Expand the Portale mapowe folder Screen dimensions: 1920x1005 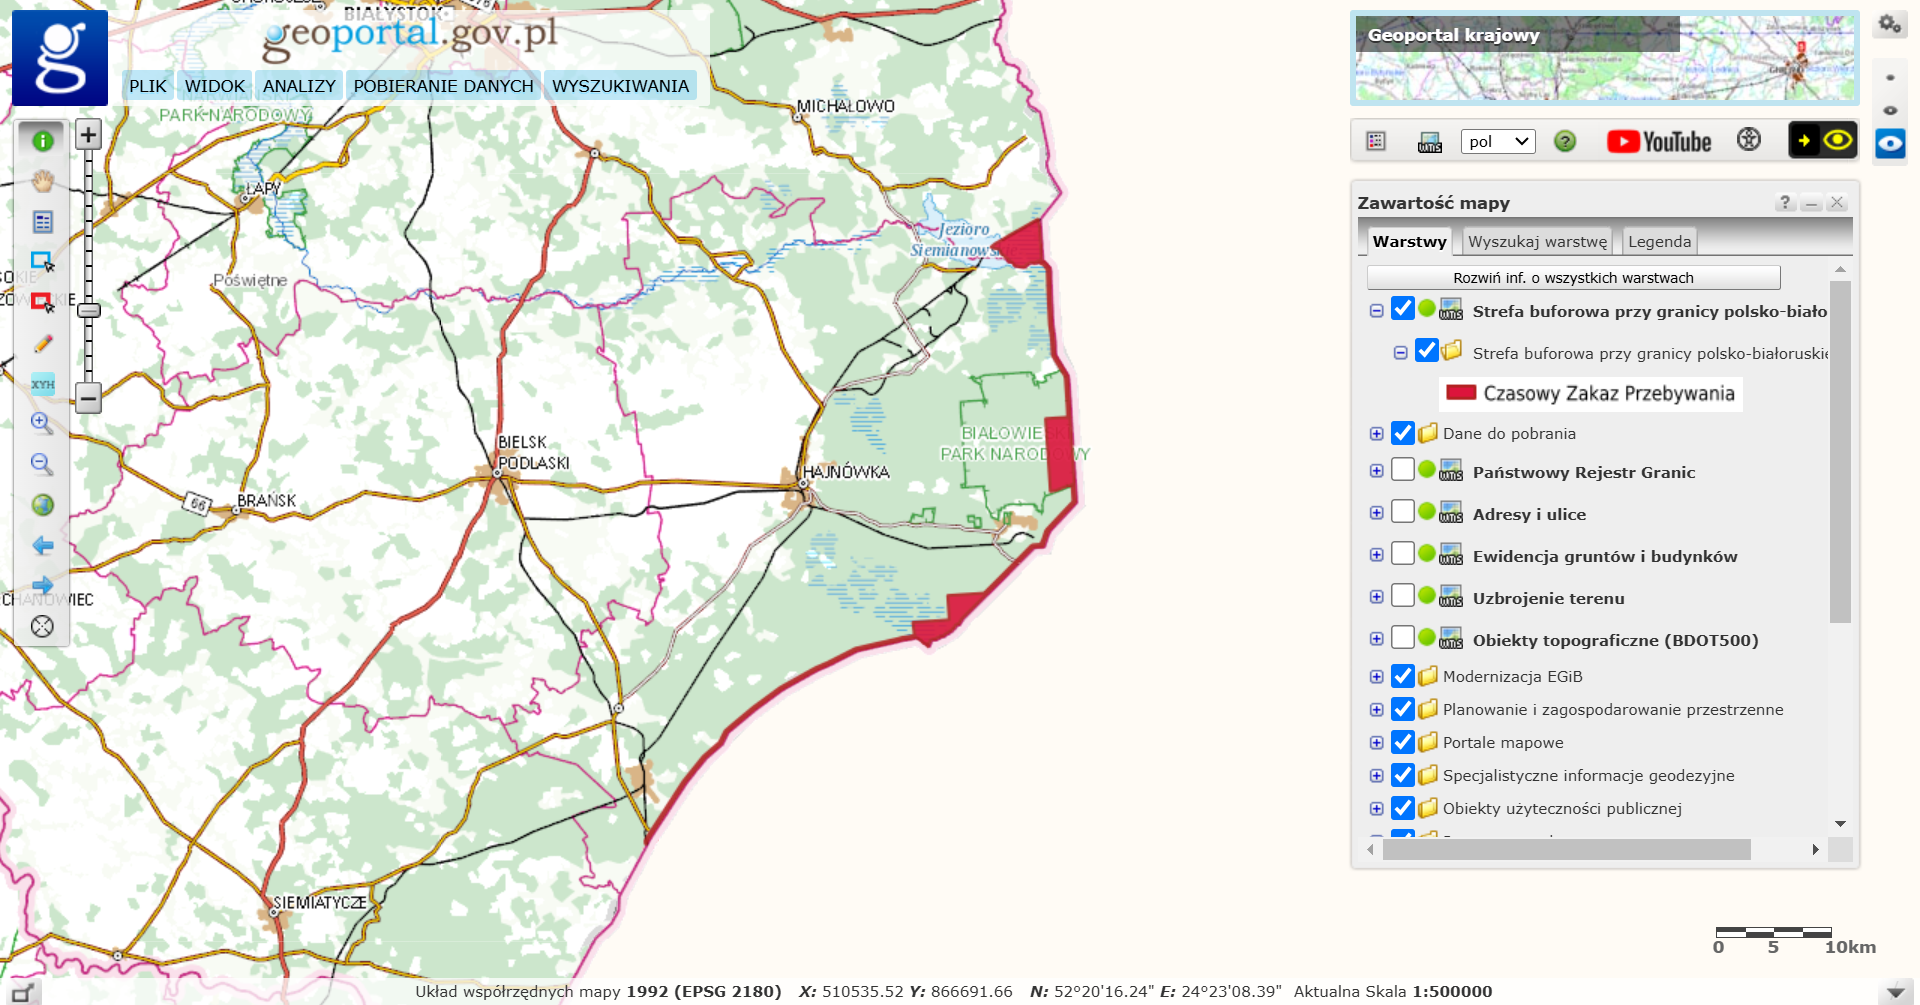coord(1377,743)
